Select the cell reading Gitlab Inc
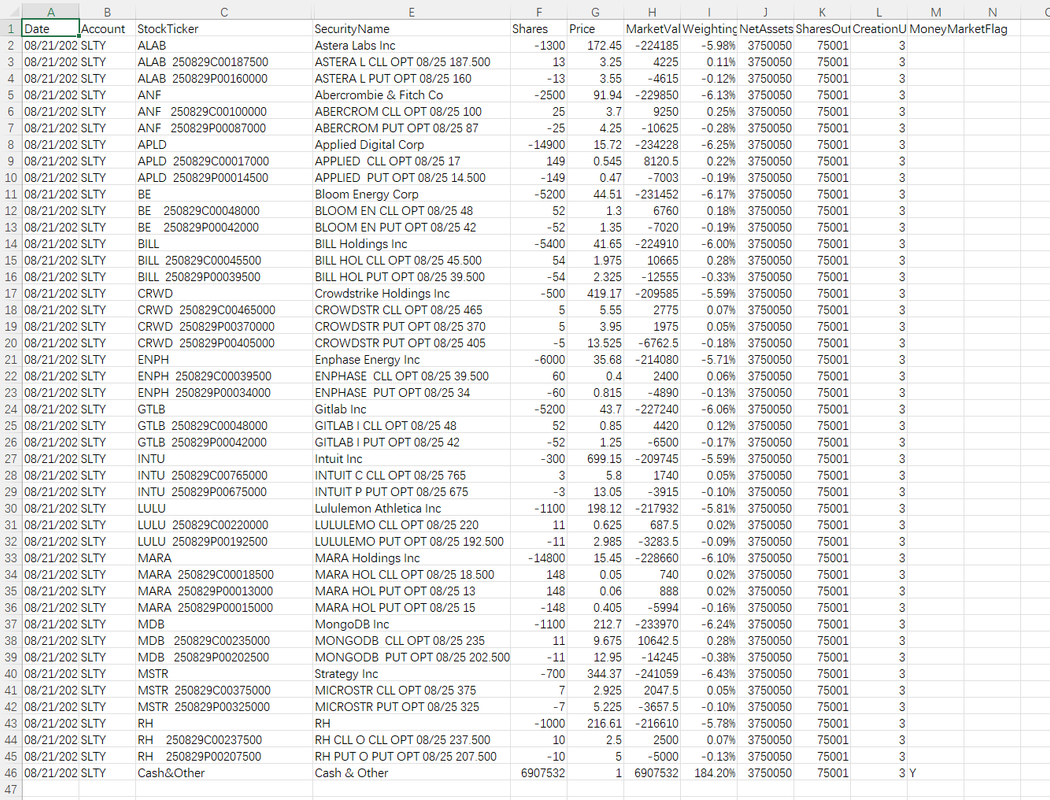Image resolution: width=1050 pixels, height=800 pixels. coord(411,409)
